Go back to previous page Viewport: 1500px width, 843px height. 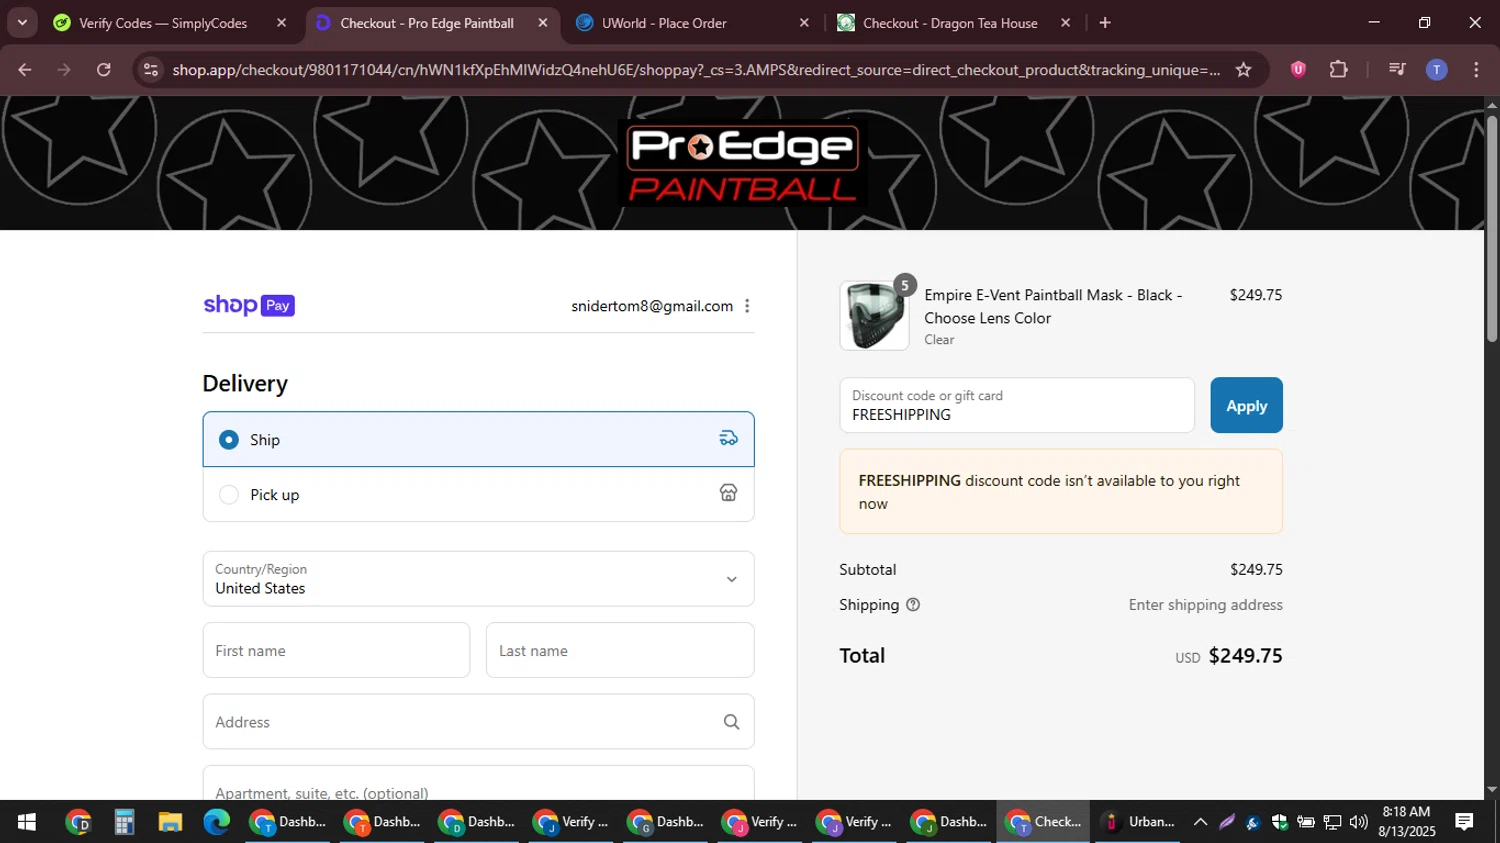pyautogui.click(x=25, y=70)
